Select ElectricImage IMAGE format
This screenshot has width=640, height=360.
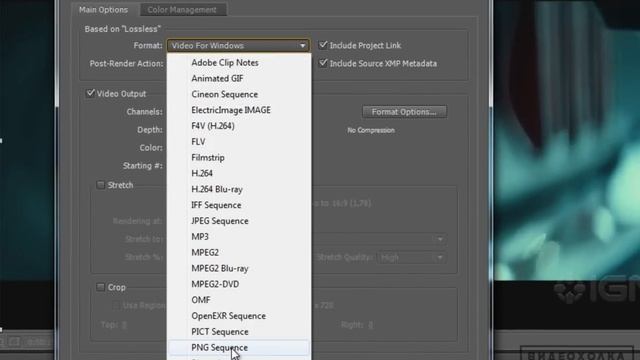click(239, 110)
